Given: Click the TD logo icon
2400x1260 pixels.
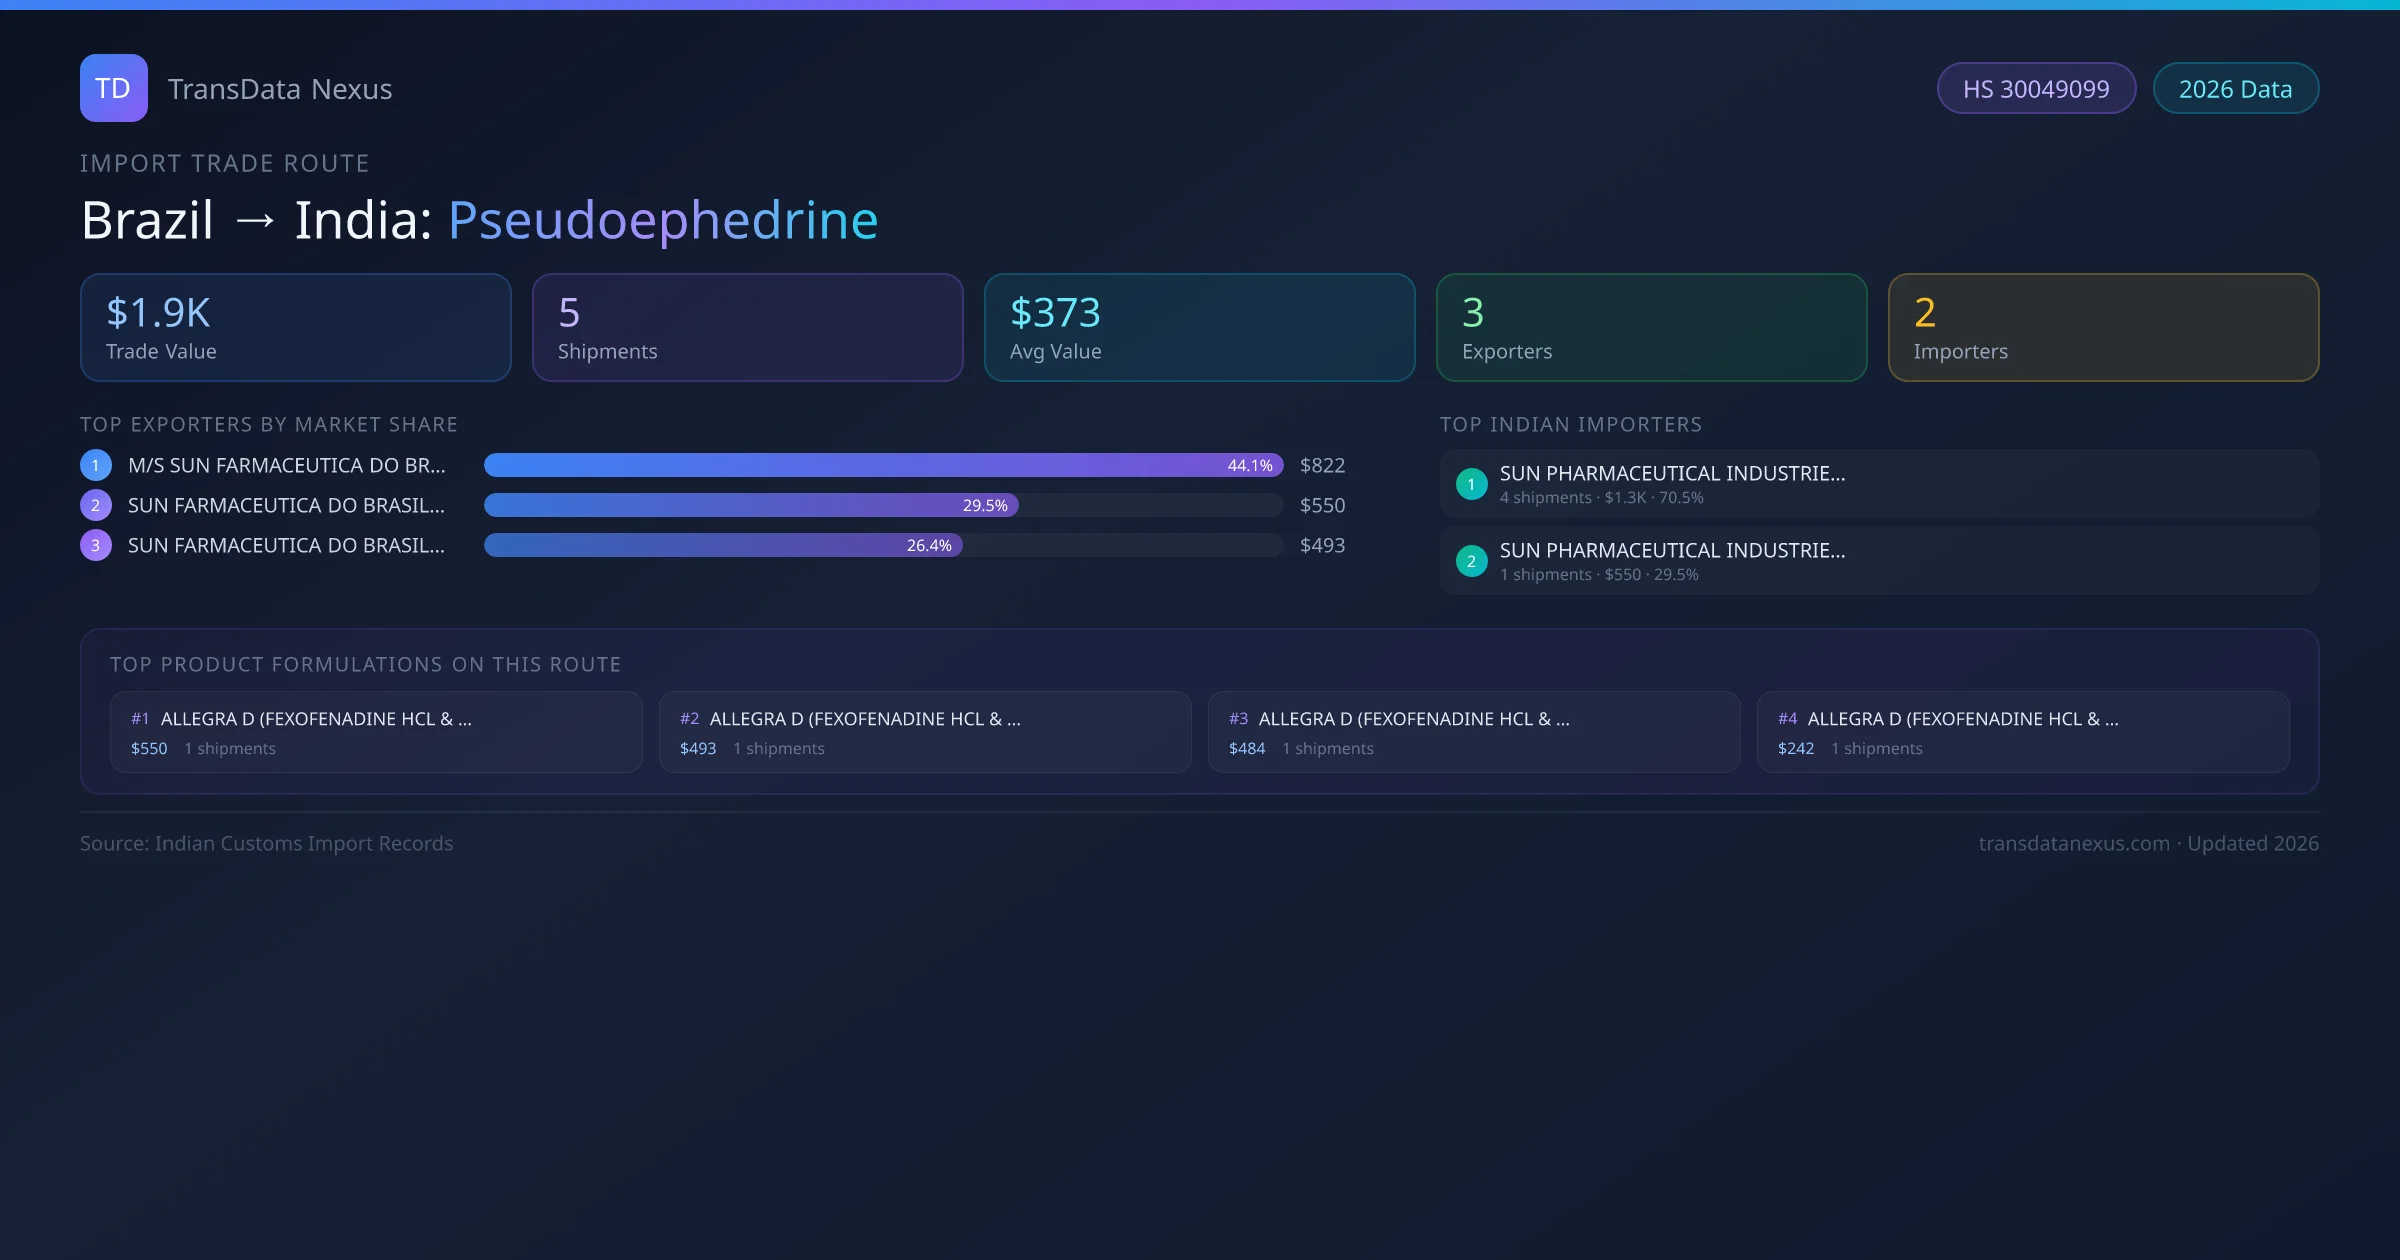Looking at the screenshot, I should pyautogui.click(x=113, y=88).
